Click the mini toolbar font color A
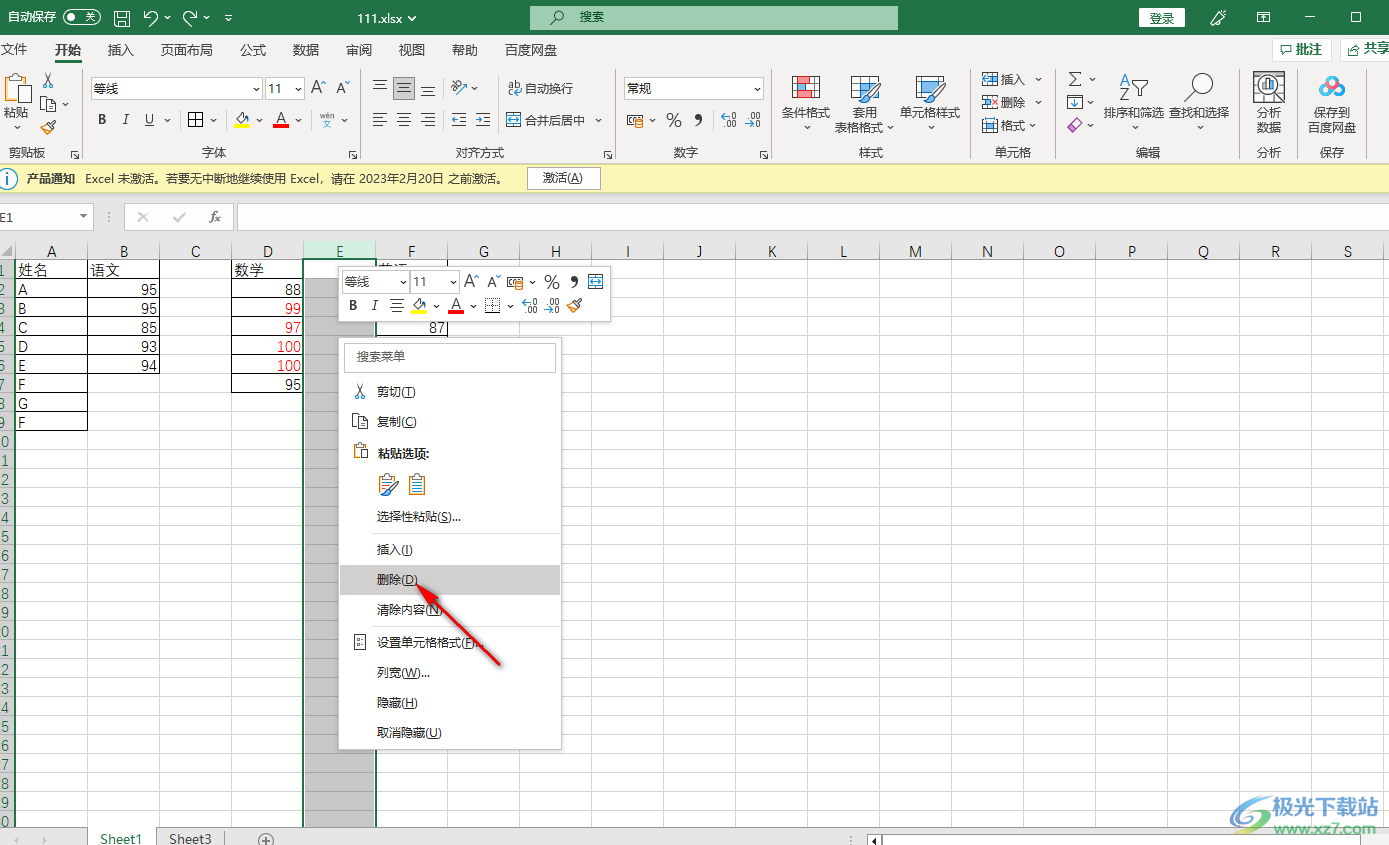Viewport: 1389px width, 845px height. (x=456, y=305)
